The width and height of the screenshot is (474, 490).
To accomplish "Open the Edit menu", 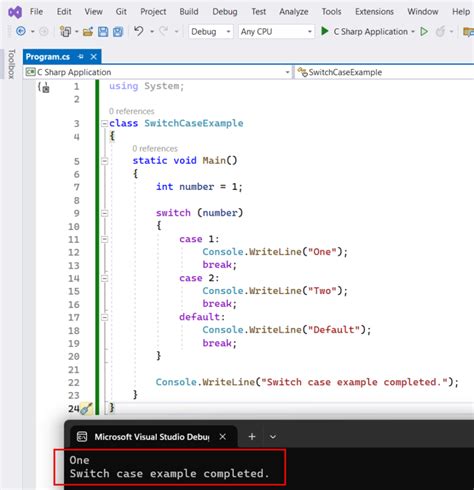I will 64,12.
